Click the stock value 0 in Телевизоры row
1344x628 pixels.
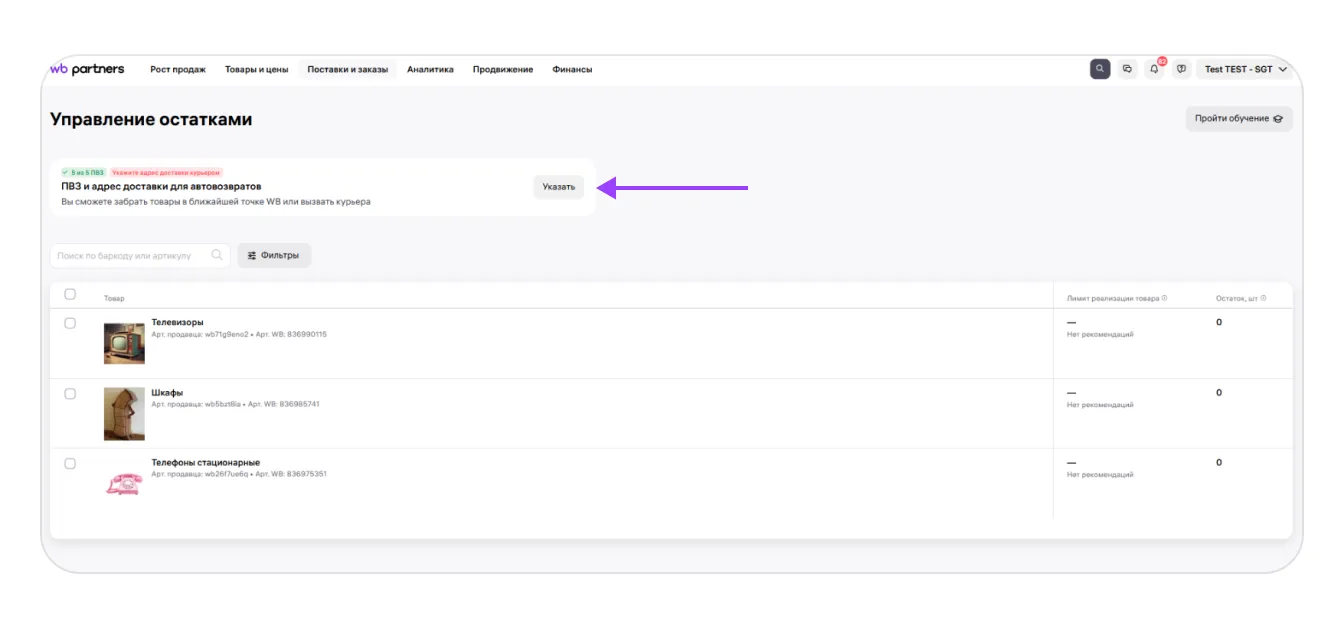(x=1219, y=322)
